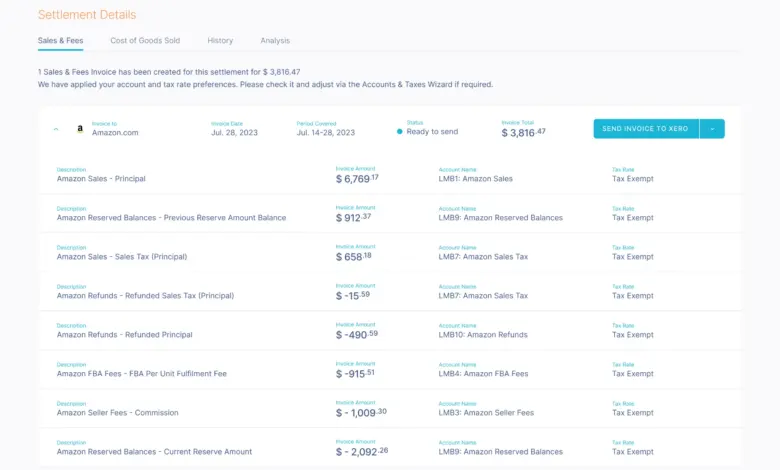Click the $-915.51 invoice amount
780x470 pixels.
tap(355, 374)
